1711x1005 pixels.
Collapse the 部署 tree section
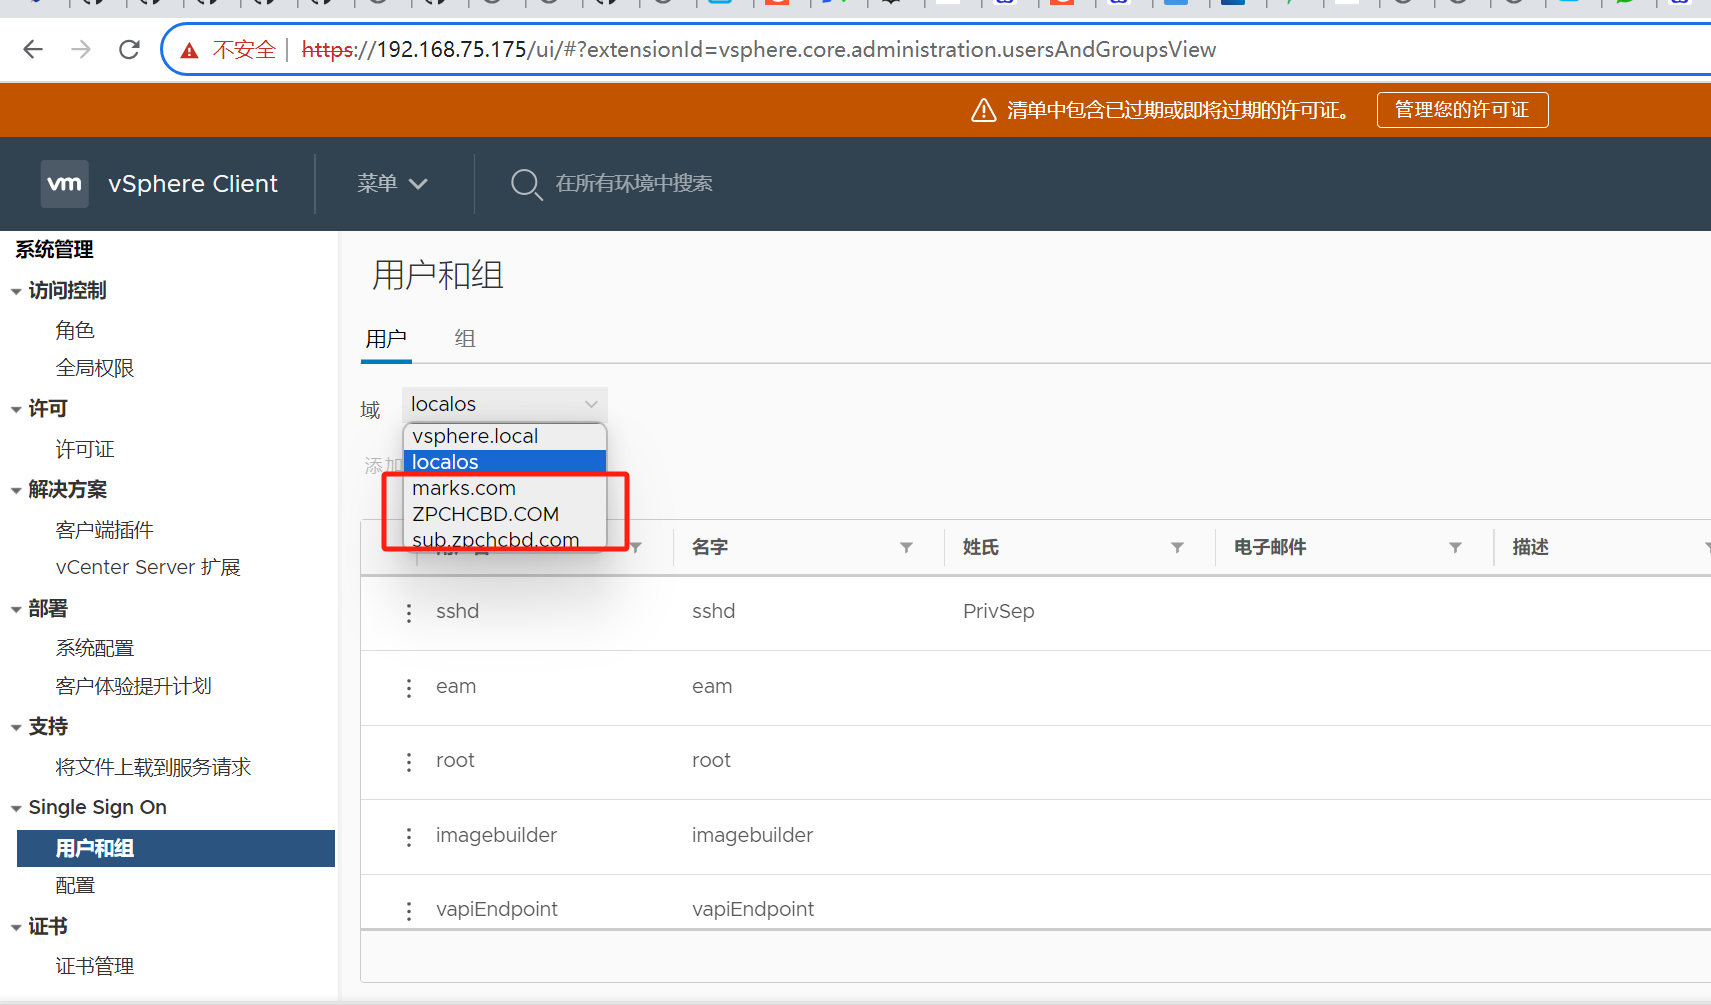pos(16,610)
